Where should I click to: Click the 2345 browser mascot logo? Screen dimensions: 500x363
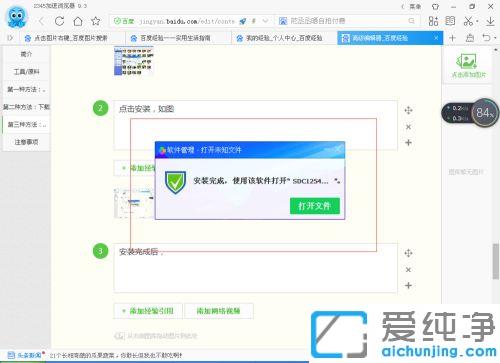pos(16,17)
